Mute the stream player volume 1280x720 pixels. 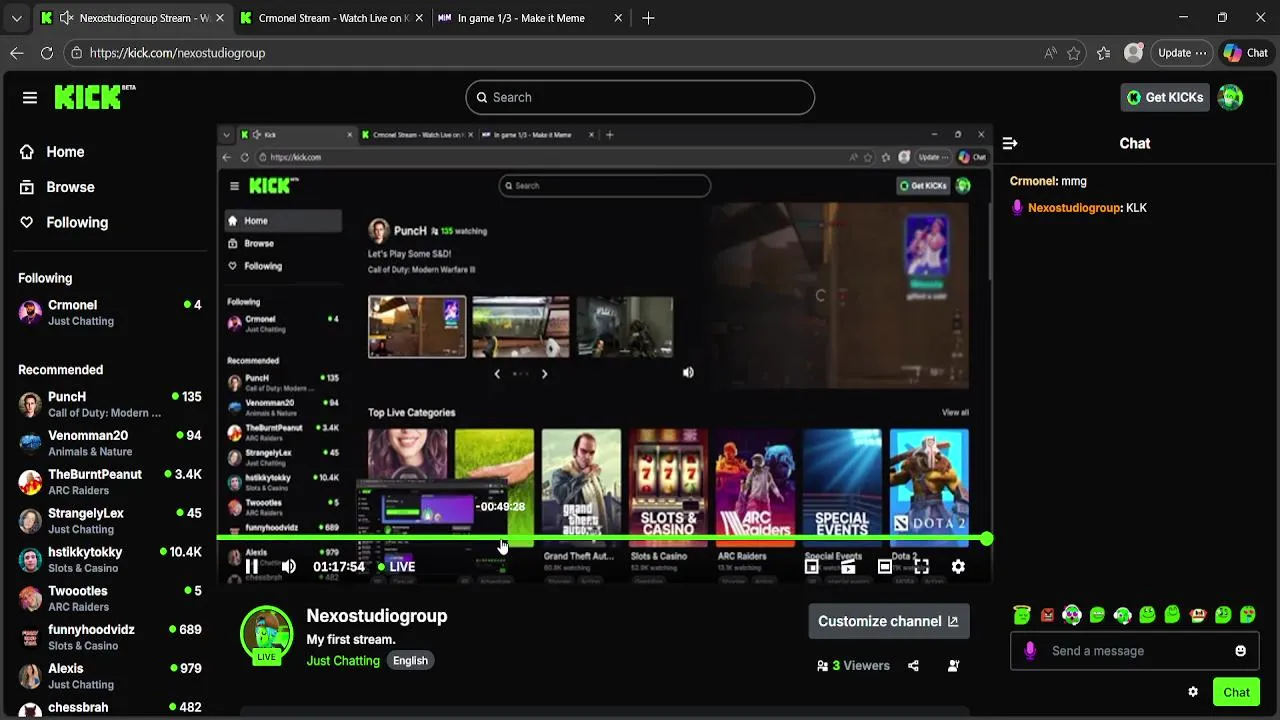click(x=289, y=567)
